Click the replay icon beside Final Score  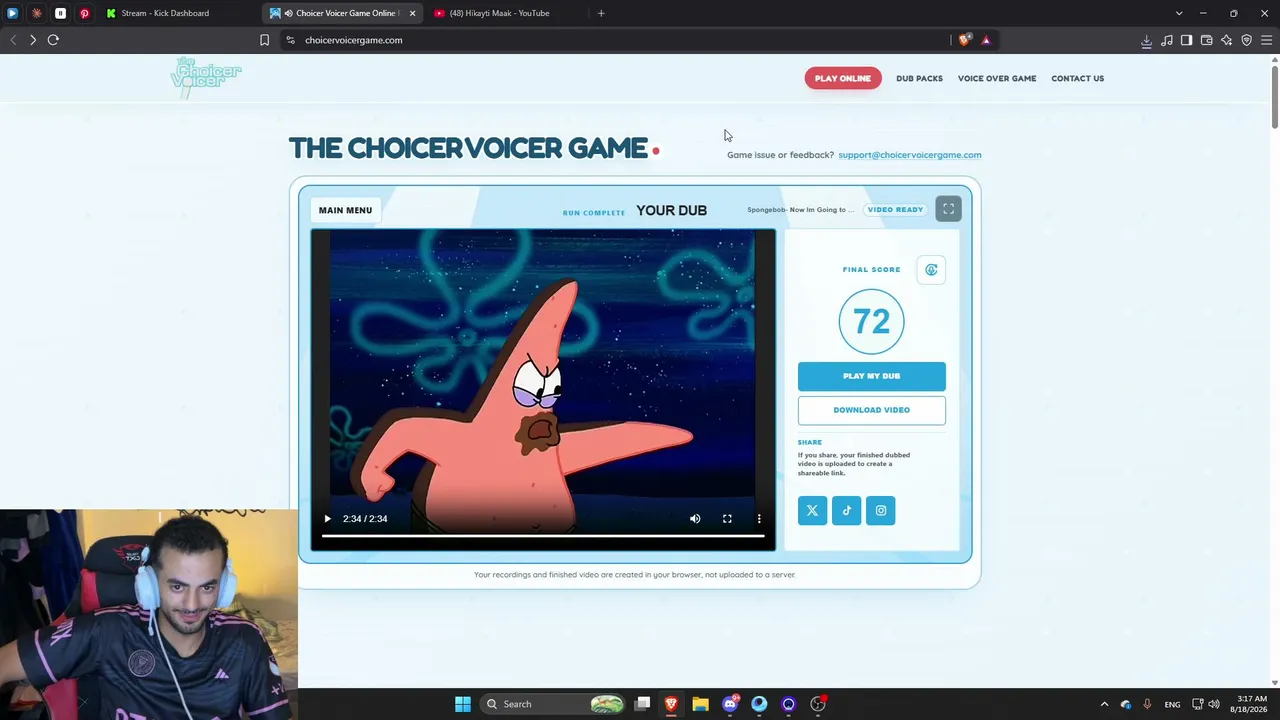[931, 270]
